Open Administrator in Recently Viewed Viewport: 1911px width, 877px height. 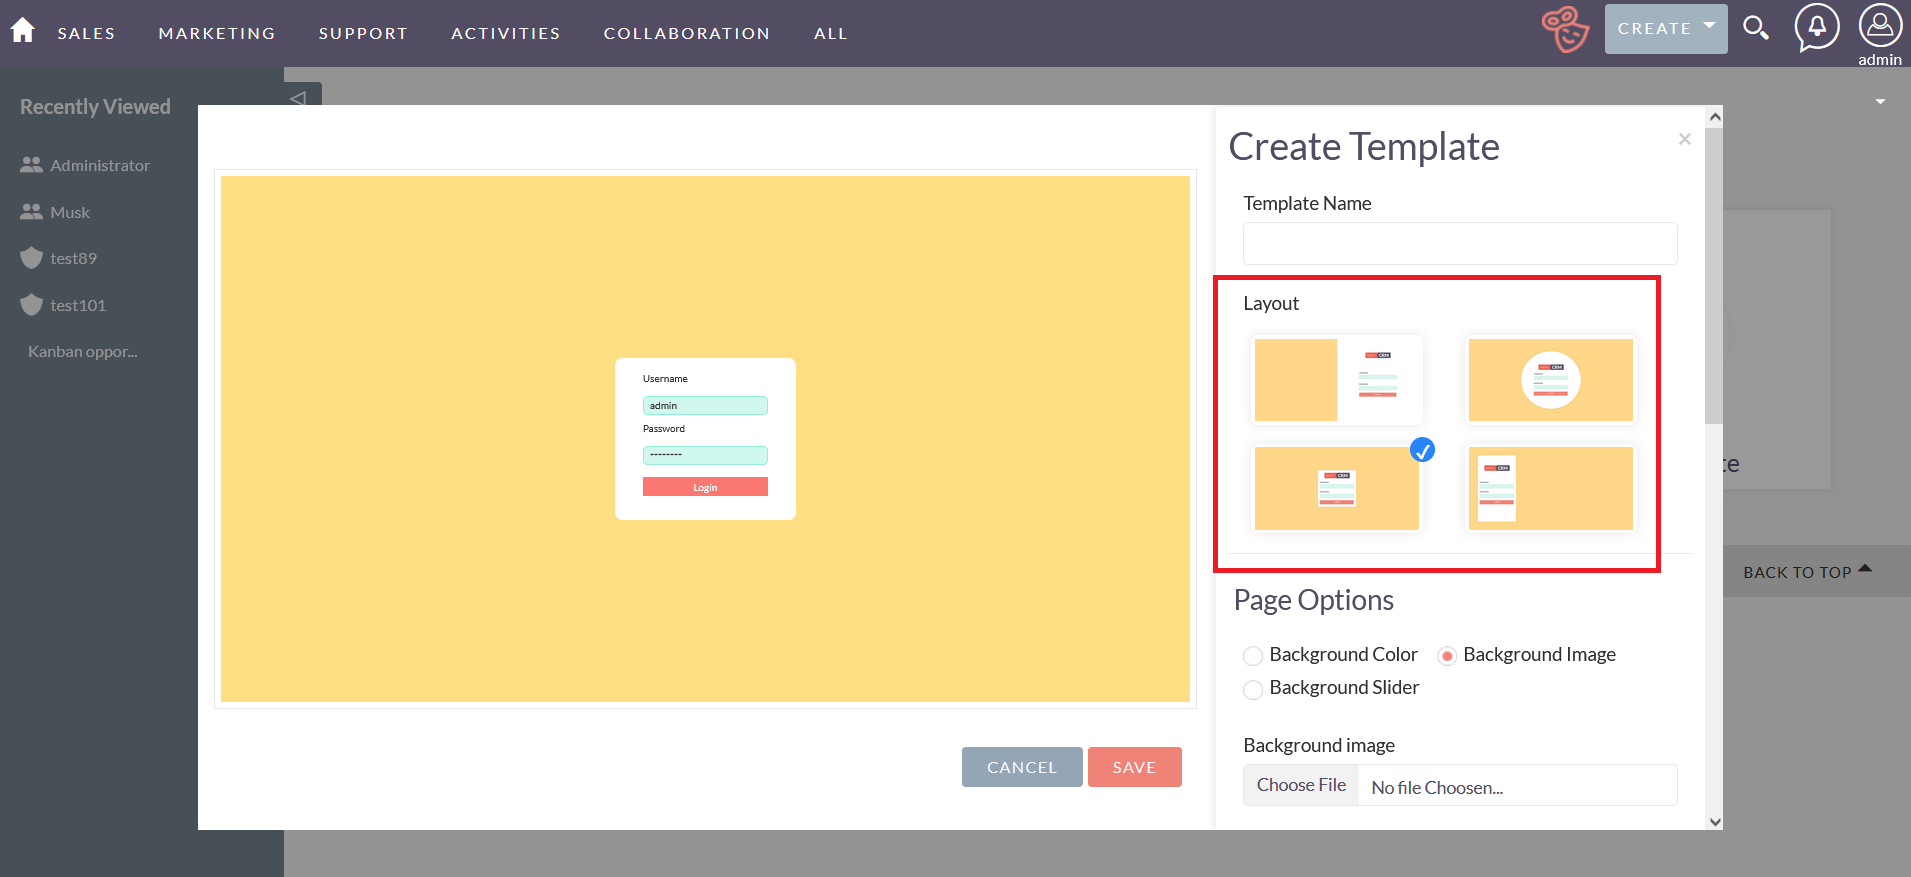(100, 165)
